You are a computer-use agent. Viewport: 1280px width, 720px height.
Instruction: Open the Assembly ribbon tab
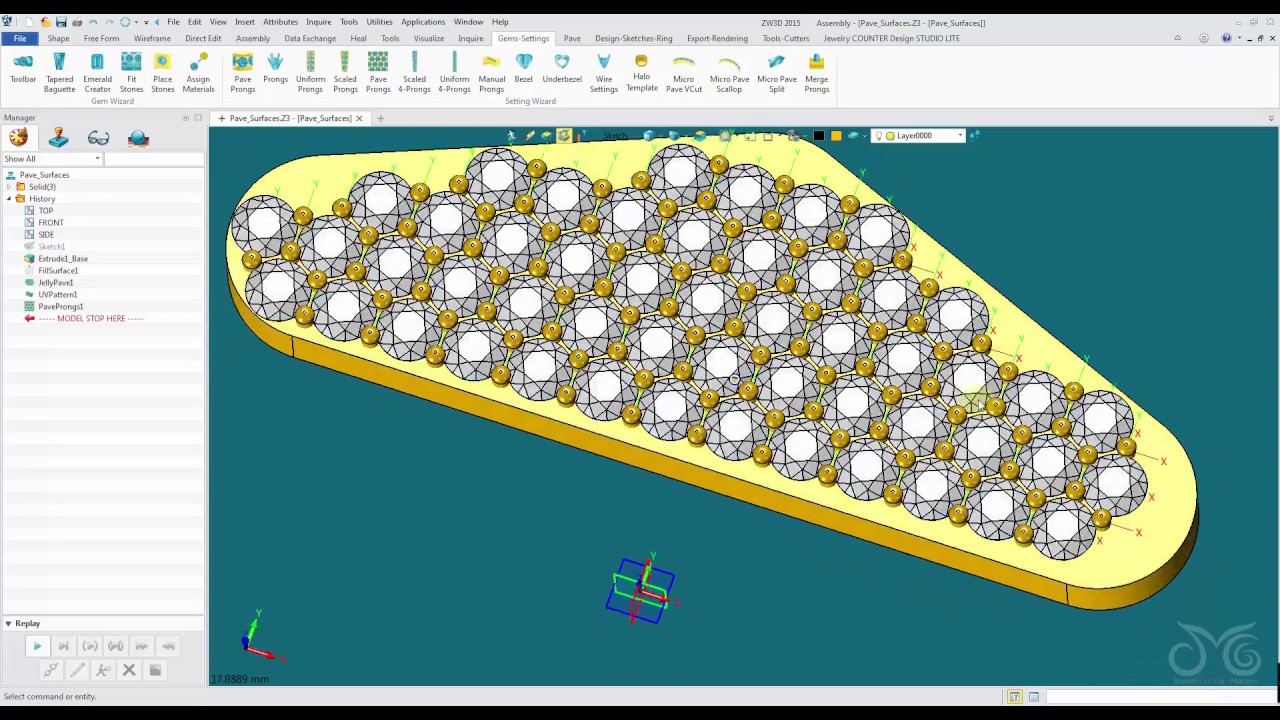pyautogui.click(x=252, y=38)
